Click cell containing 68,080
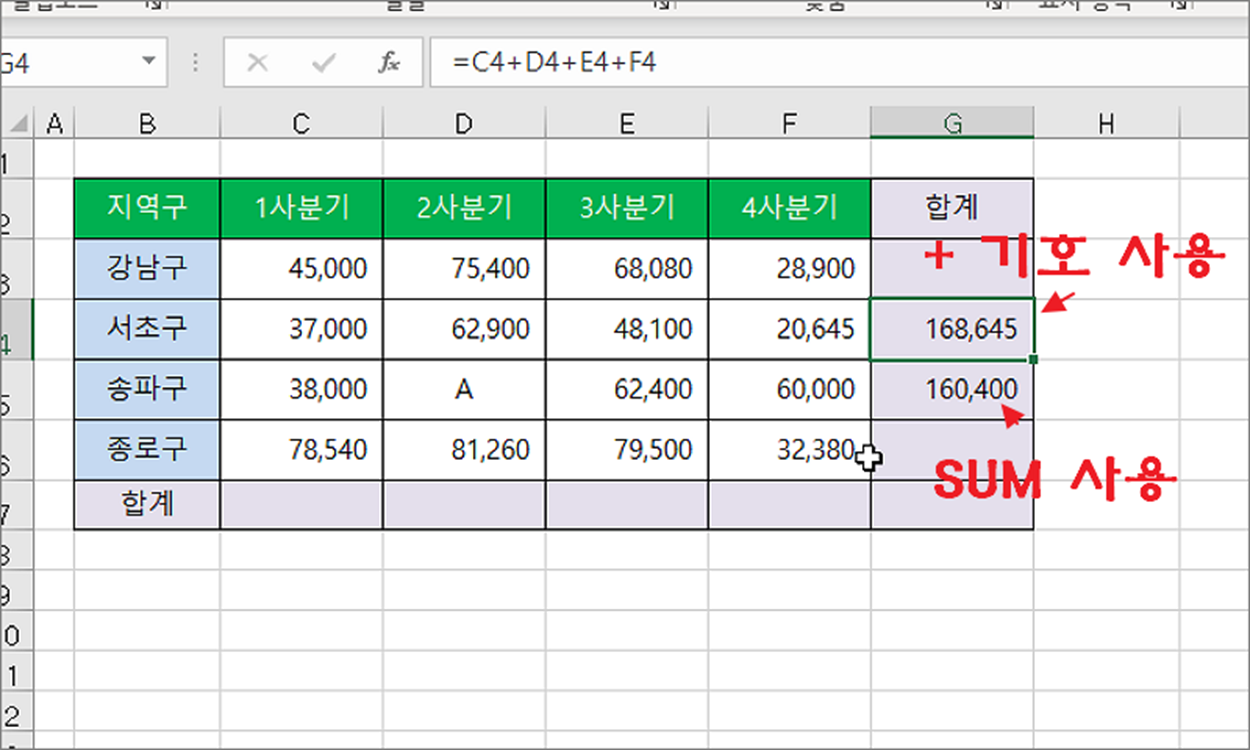1250x750 pixels. (627, 268)
